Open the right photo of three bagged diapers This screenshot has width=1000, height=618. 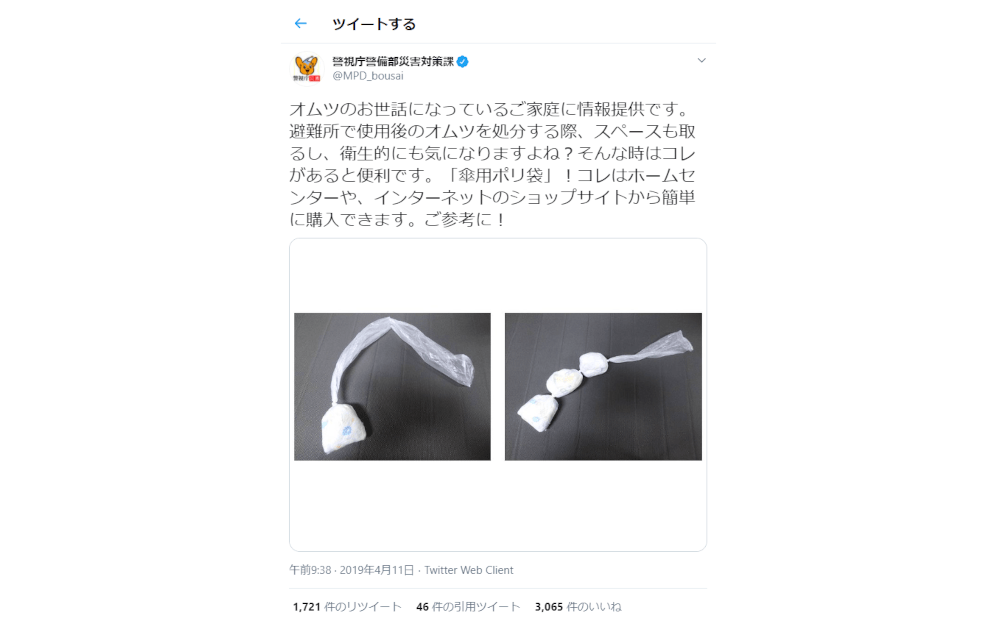point(603,386)
